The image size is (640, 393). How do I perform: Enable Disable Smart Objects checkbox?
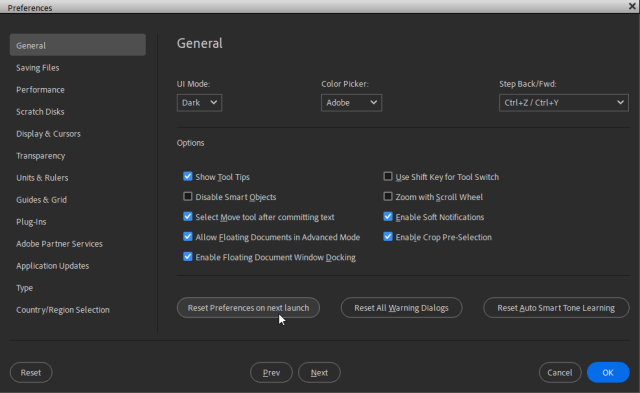tap(188, 196)
